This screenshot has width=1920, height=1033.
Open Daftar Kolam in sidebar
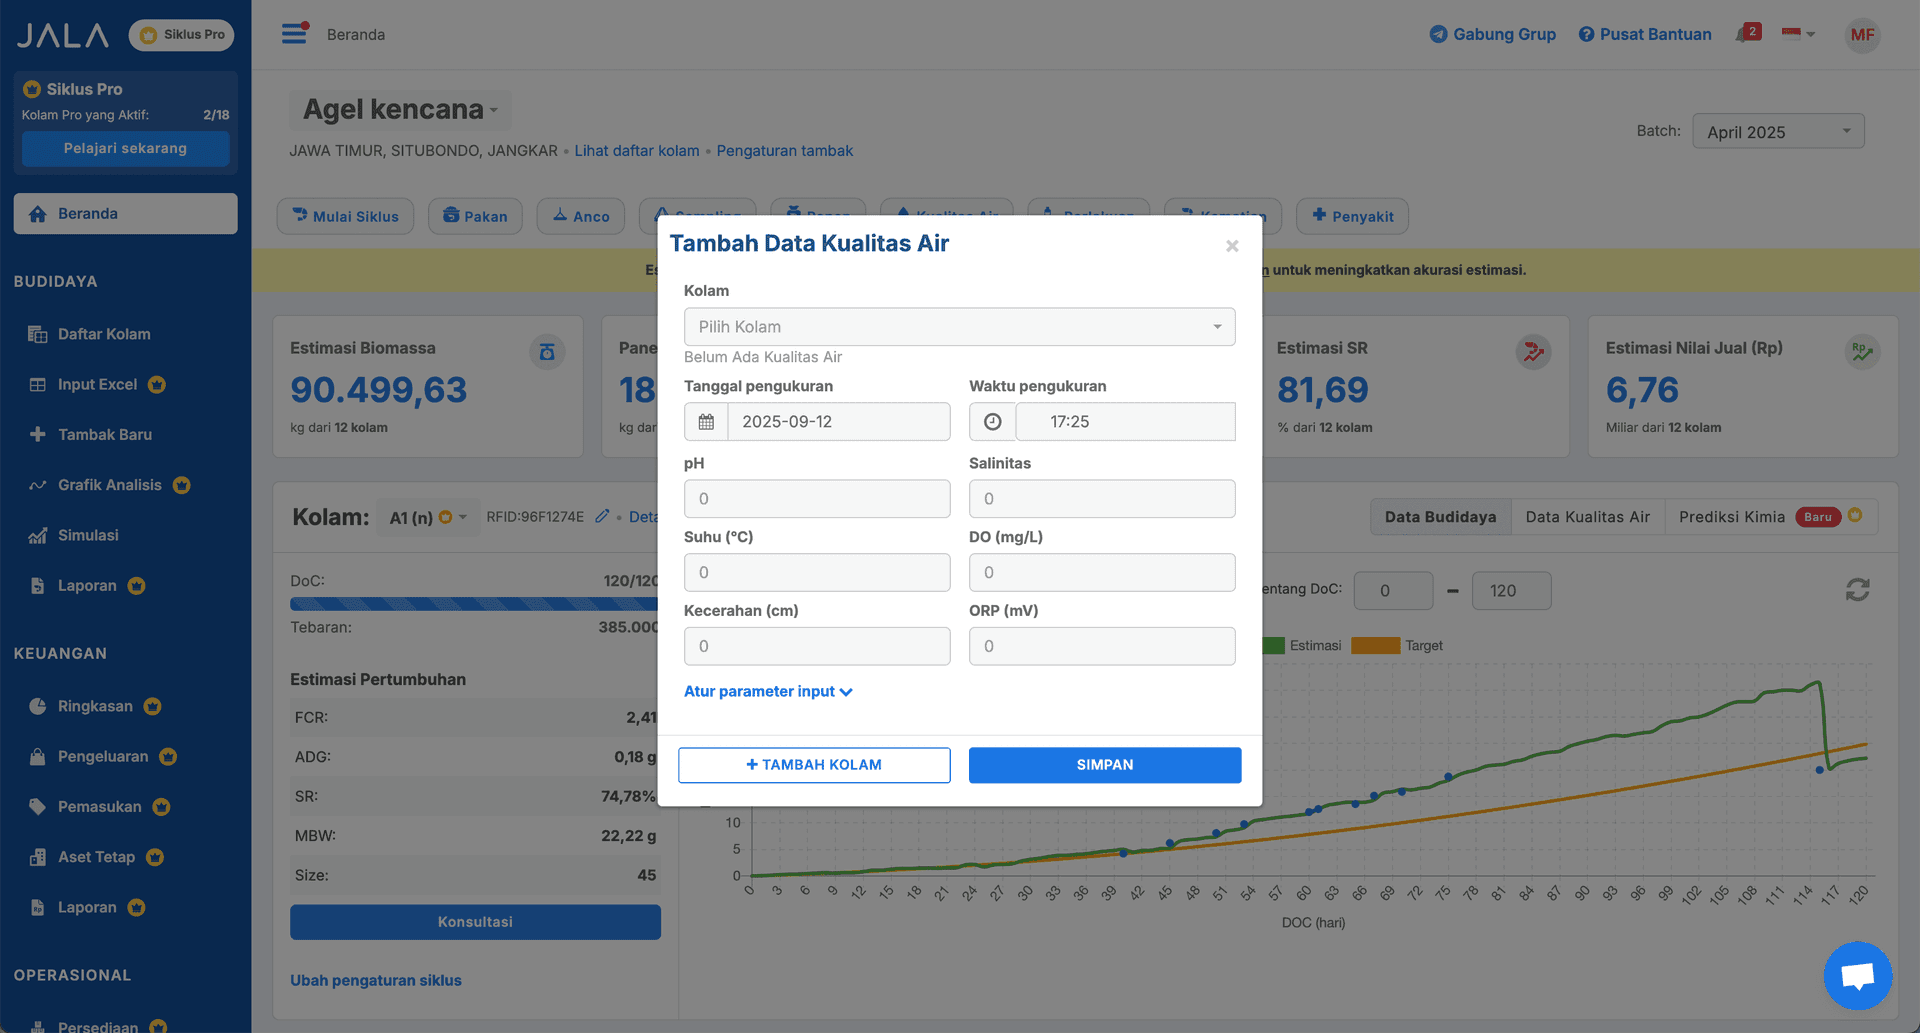[x=104, y=334]
